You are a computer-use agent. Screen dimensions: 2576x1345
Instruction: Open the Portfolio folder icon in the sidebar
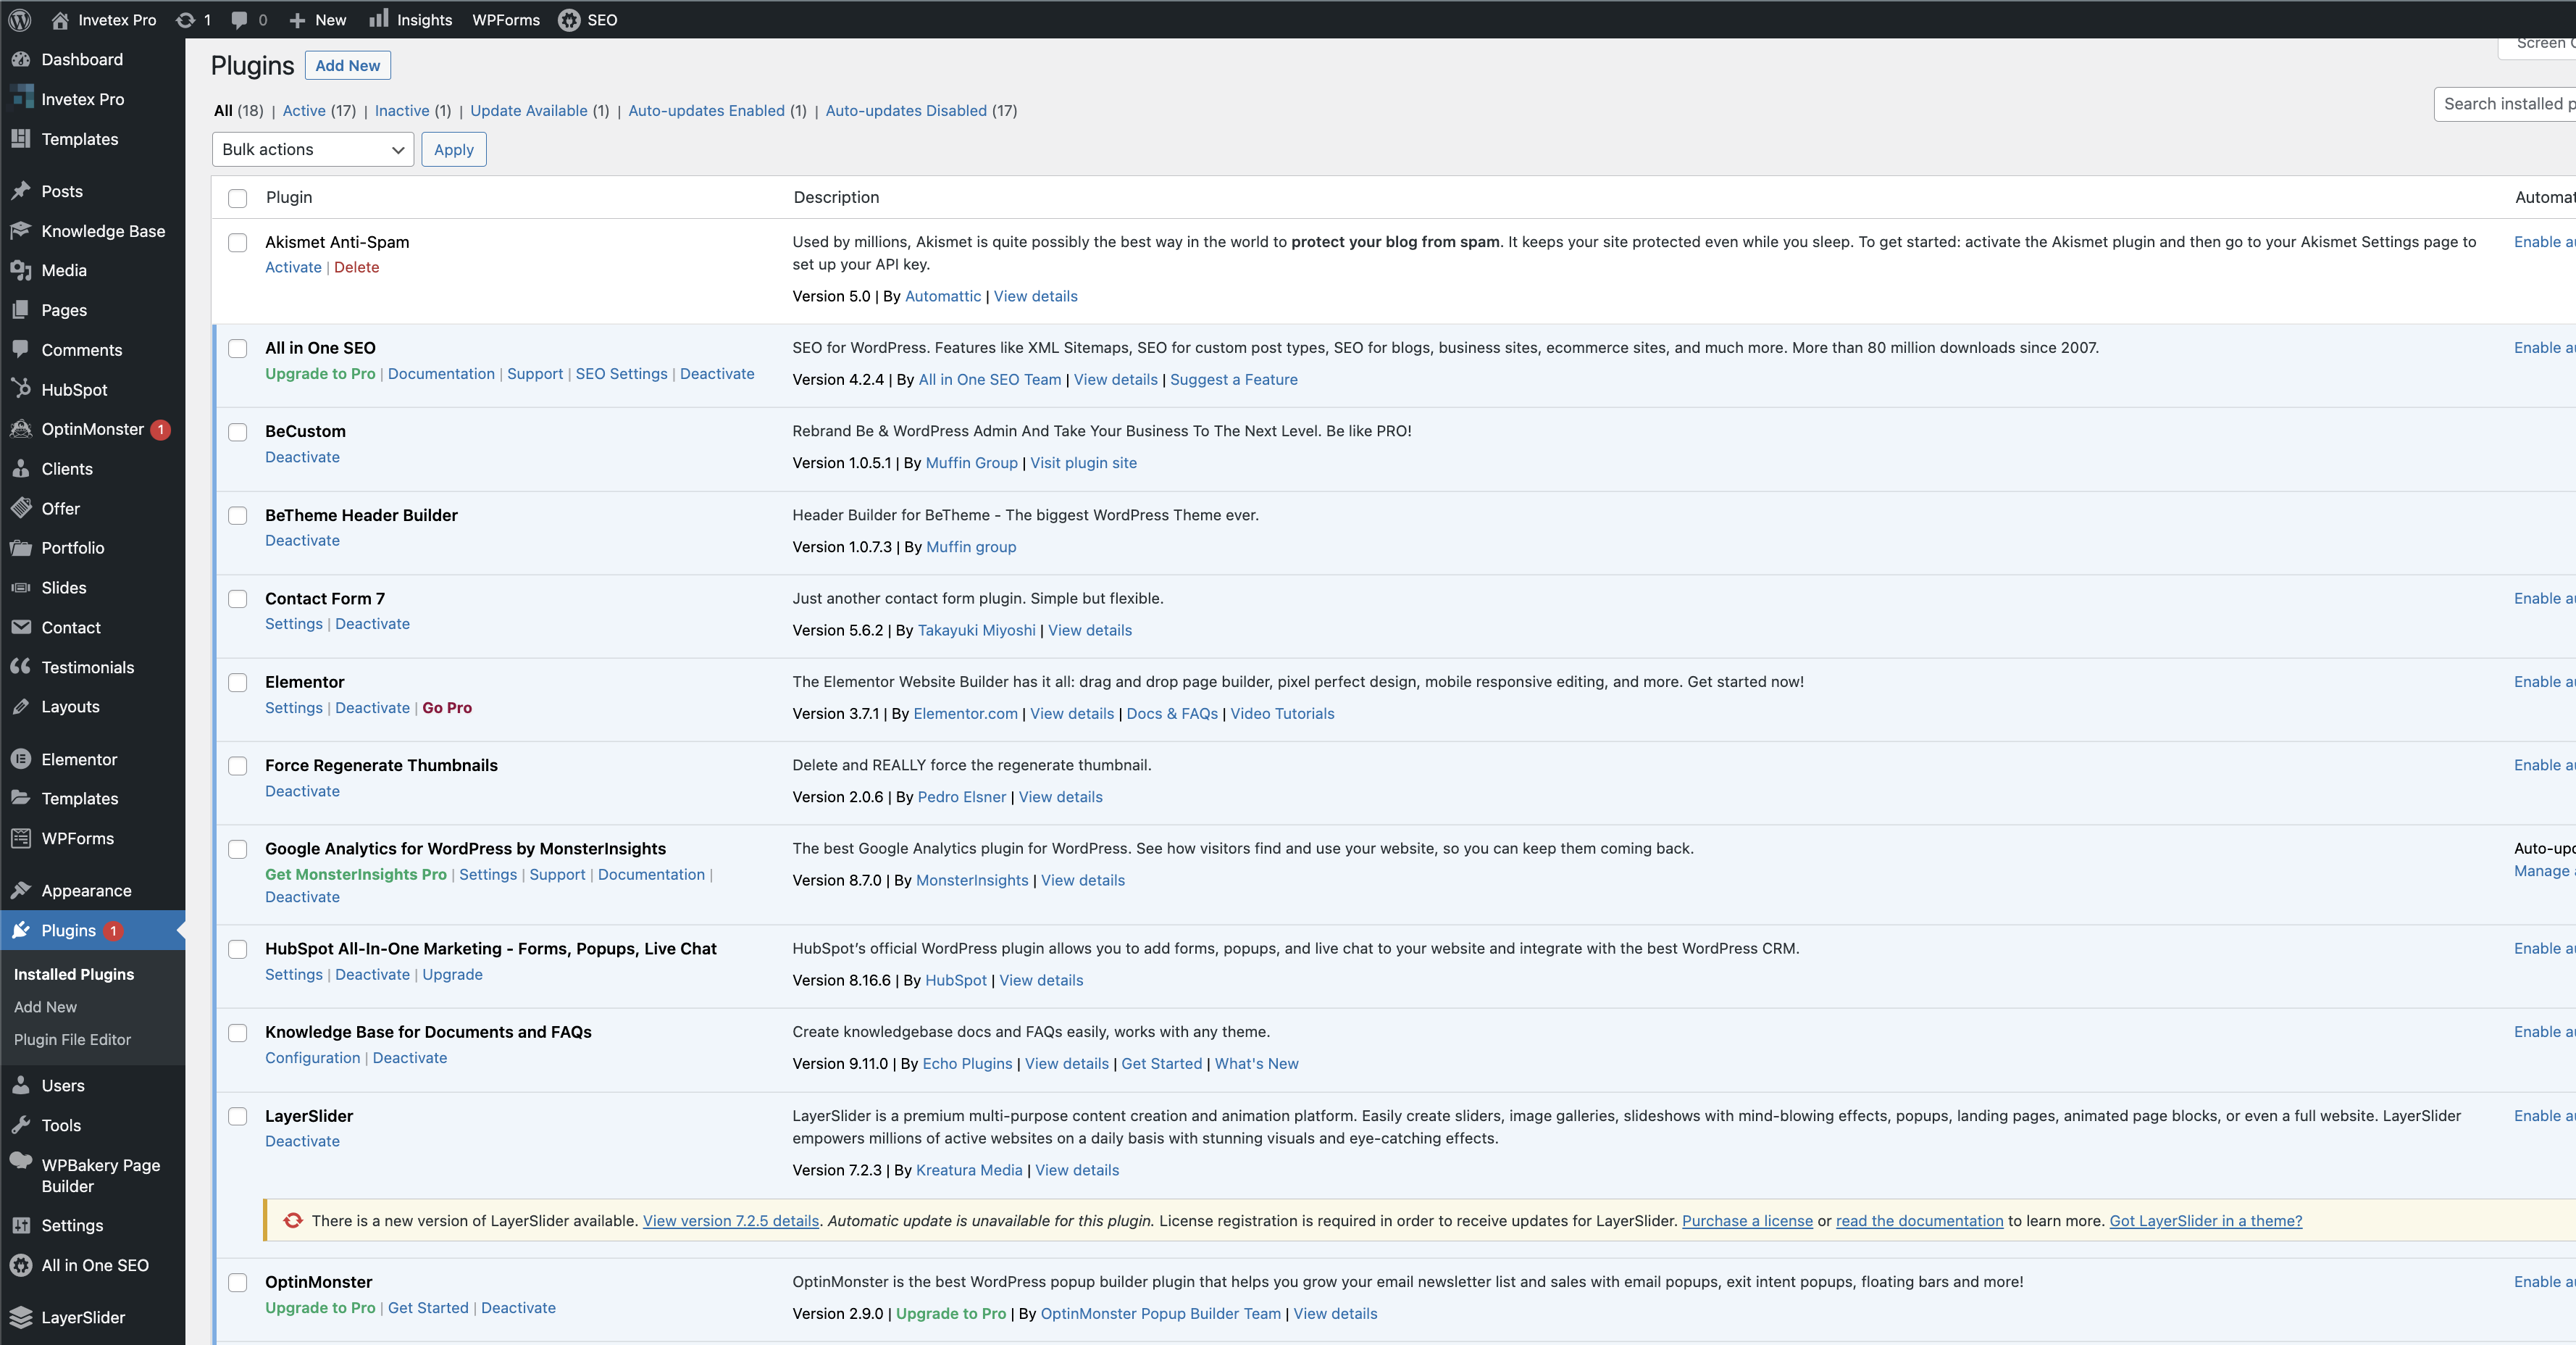(21, 548)
